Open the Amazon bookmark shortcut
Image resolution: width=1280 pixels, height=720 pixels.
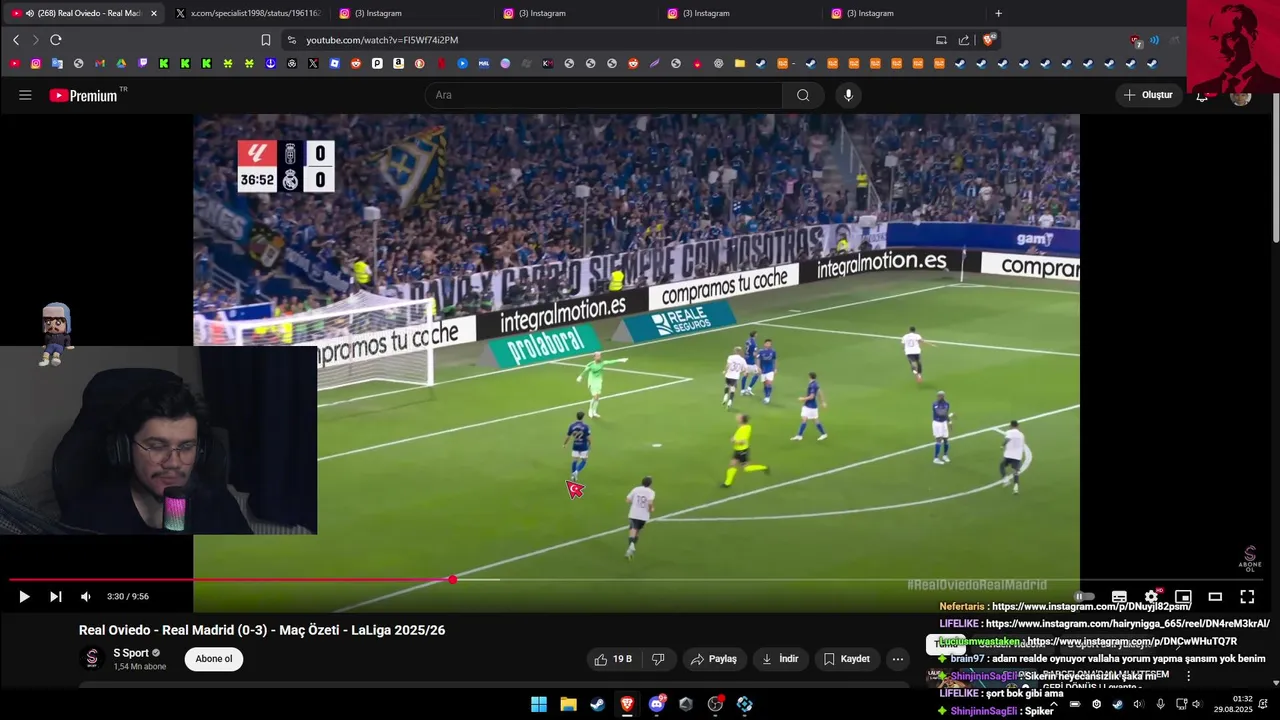coord(398,63)
